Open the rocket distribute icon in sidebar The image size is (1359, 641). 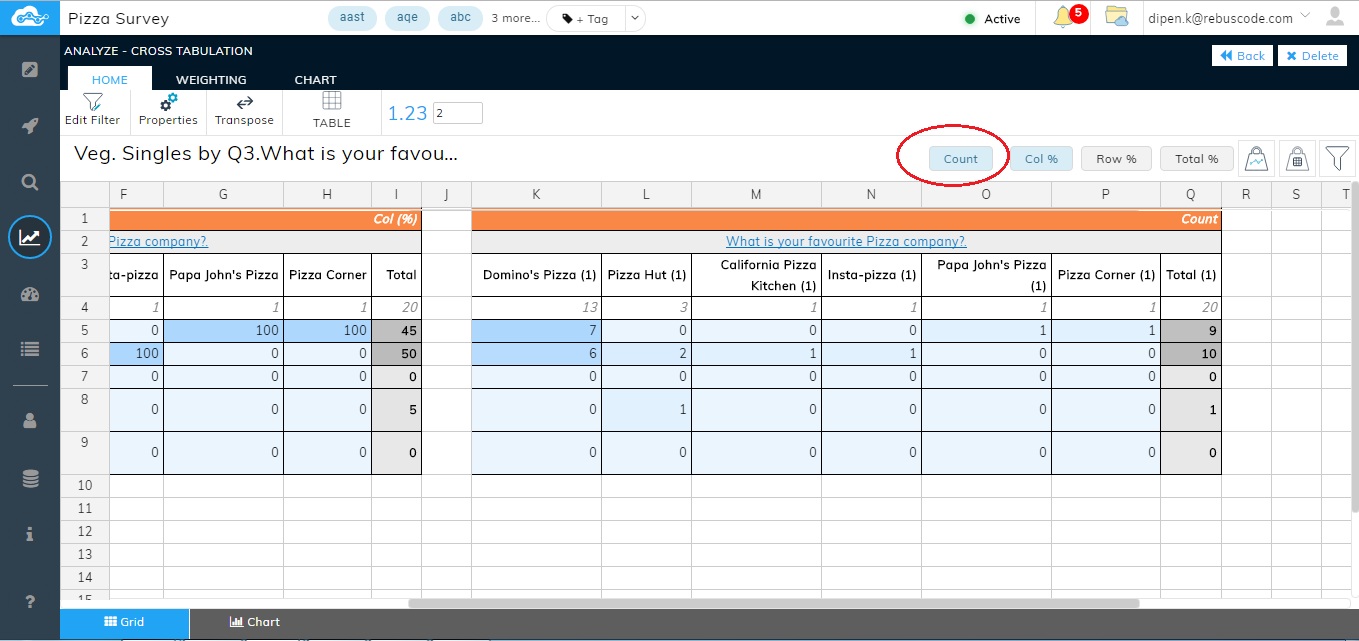point(30,126)
